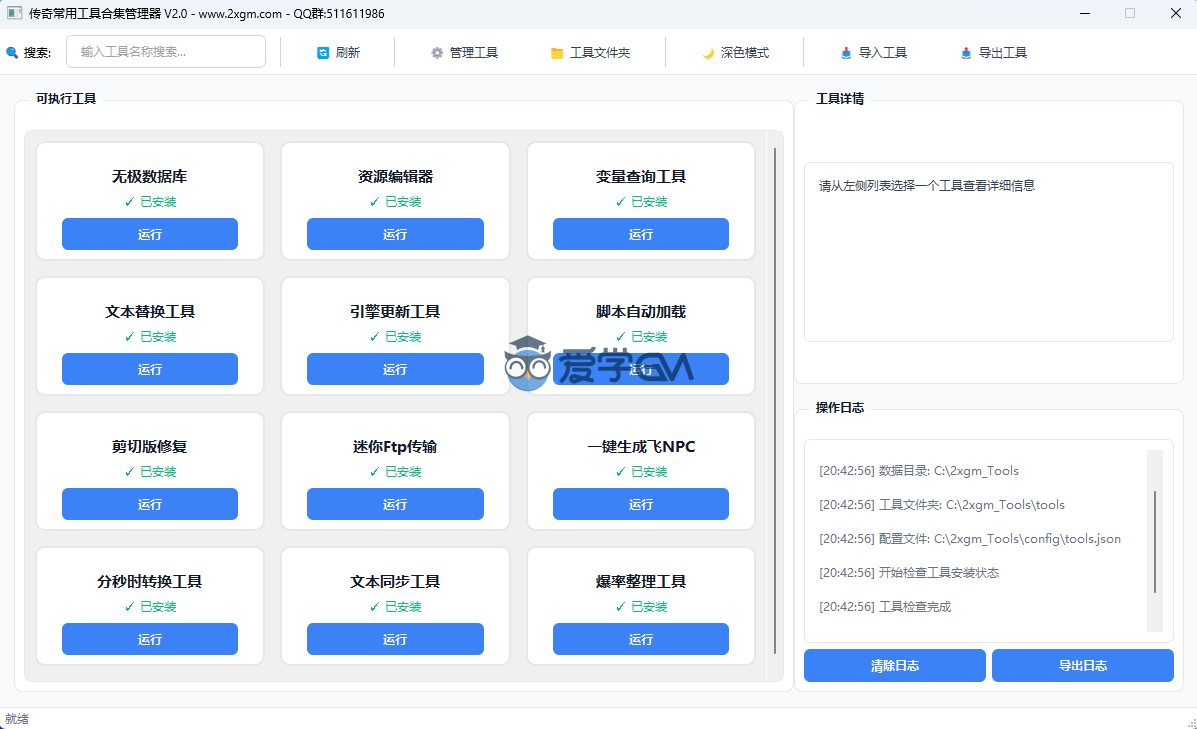
Task: Click the tool list vertical scrollbar
Action: (774, 400)
